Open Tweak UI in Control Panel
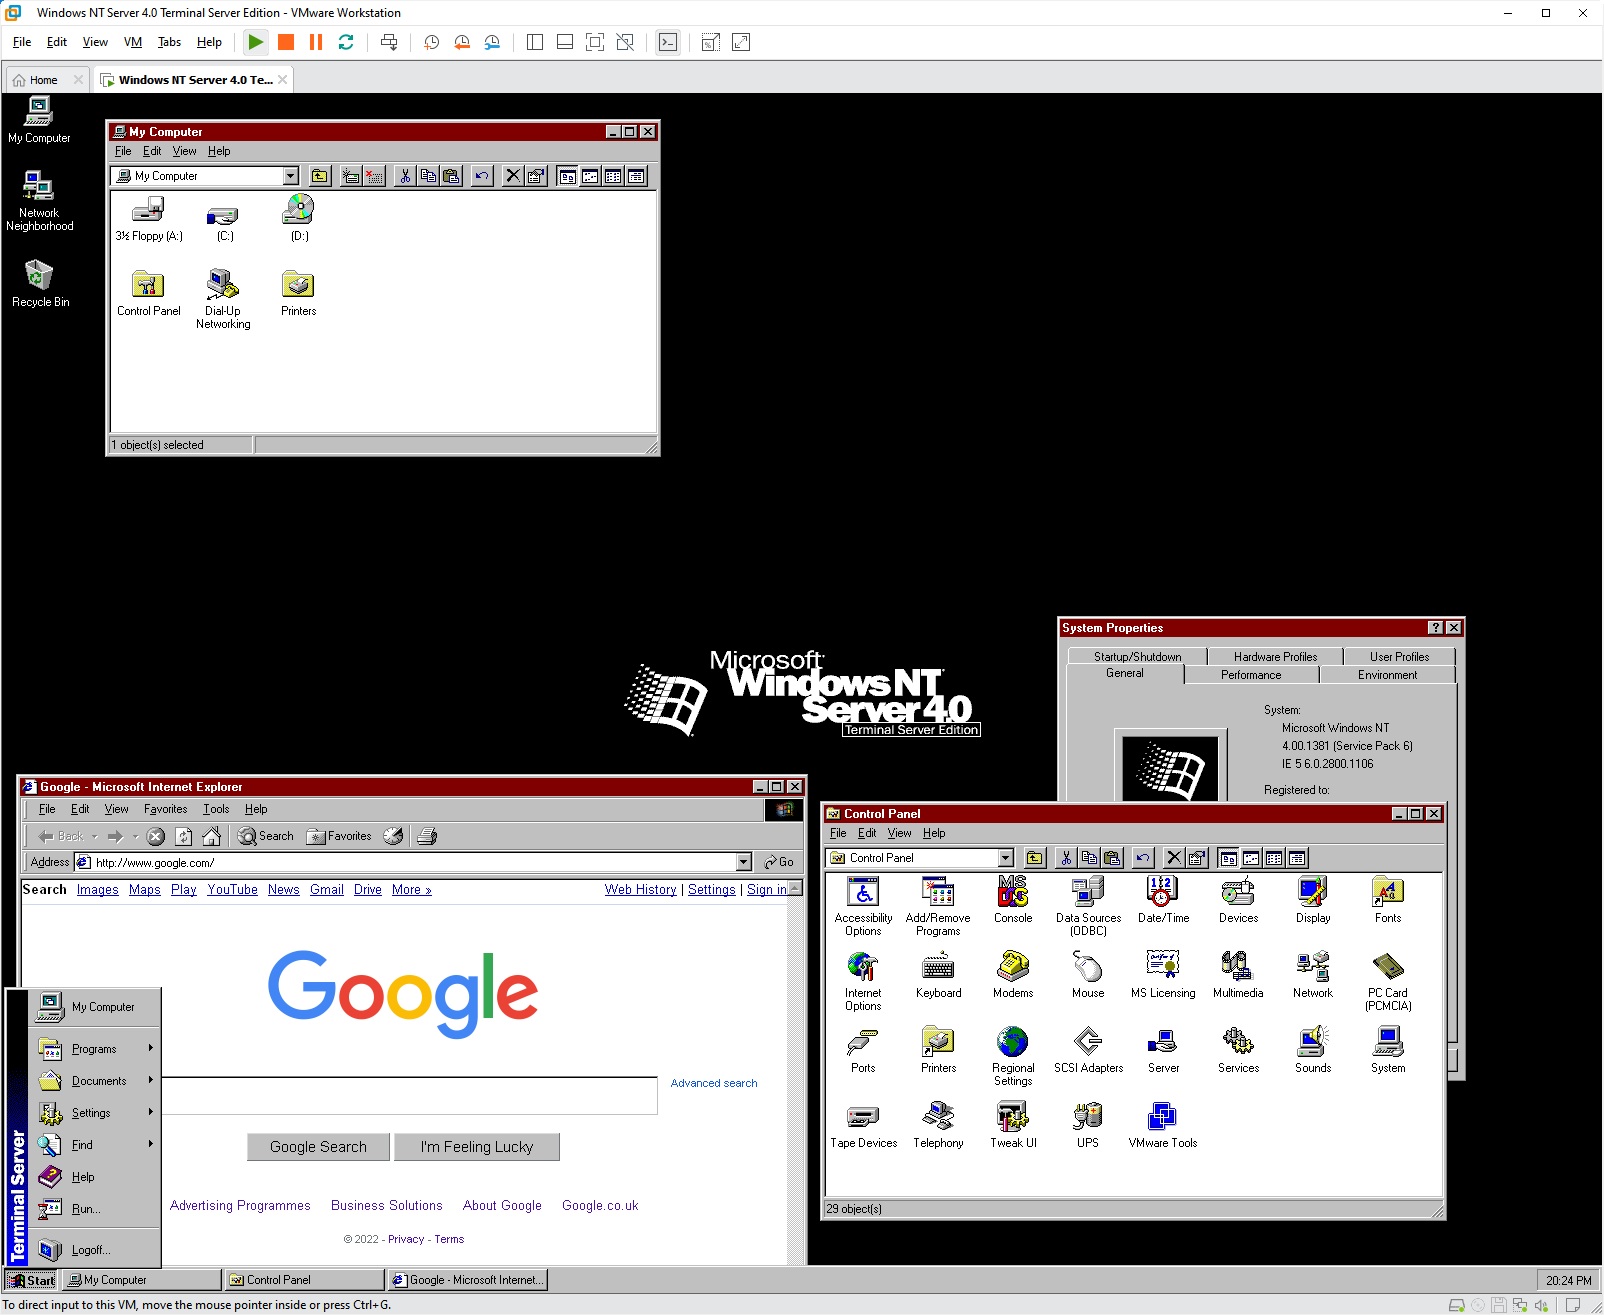1604x1315 pixels. (x=1013, y=1118)
